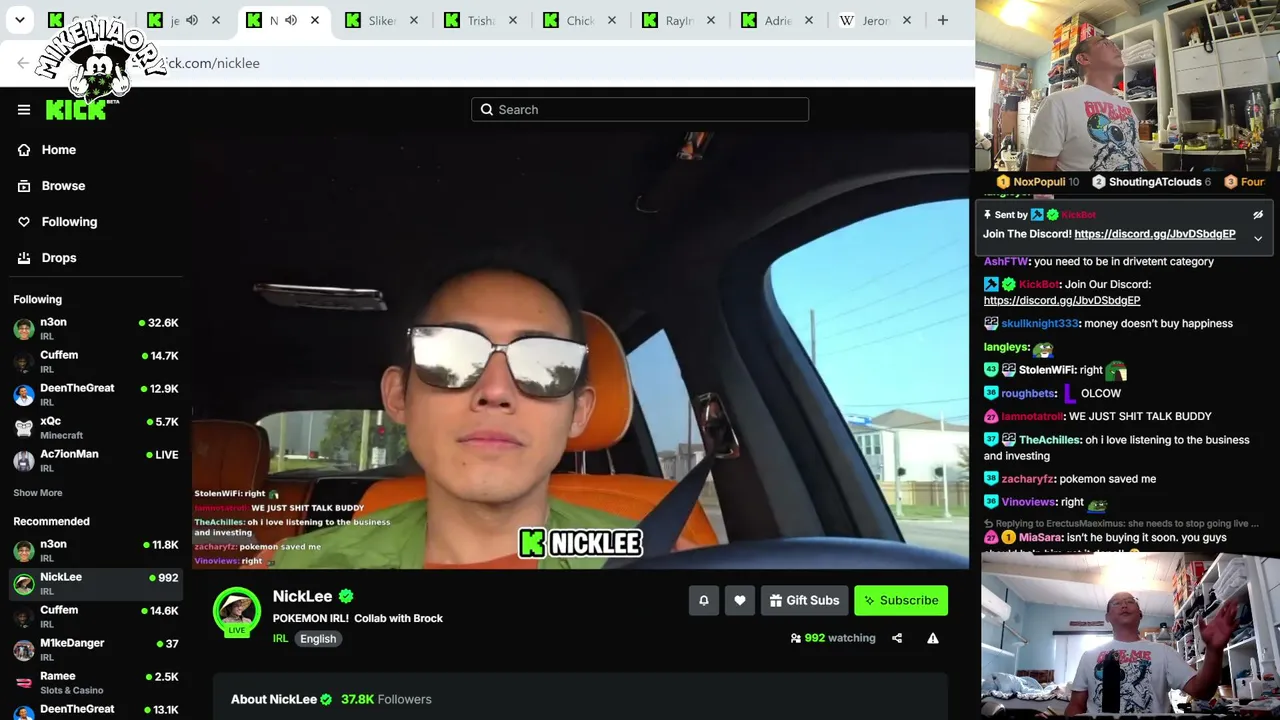
Task: Click username skullknight333 in chat
Action: tap(1040, 324)
